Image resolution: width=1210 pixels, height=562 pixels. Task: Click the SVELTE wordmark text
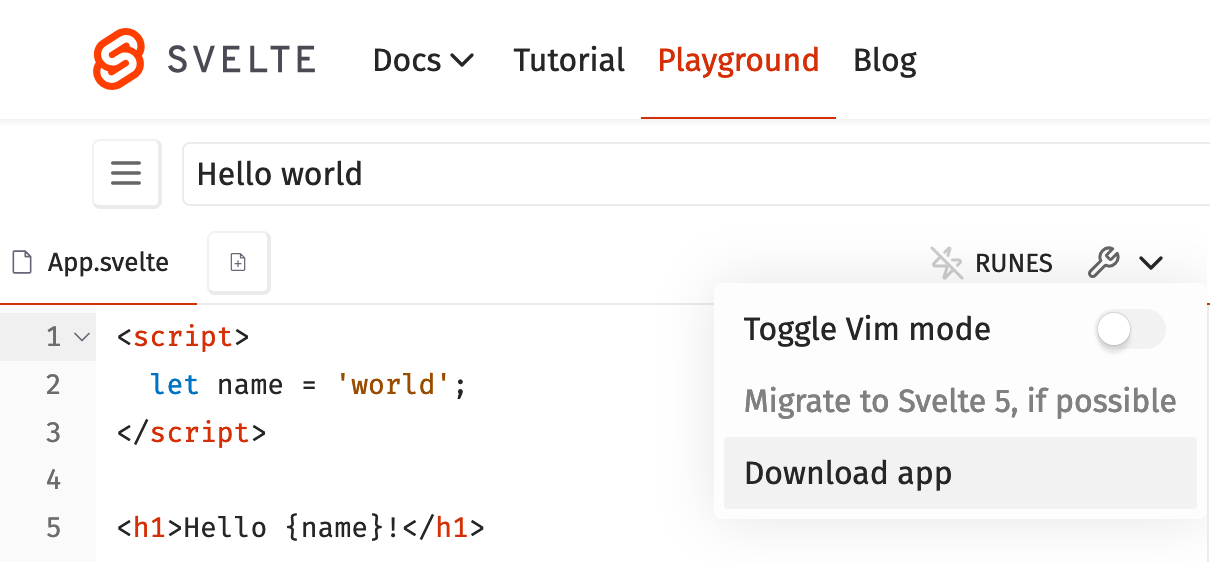click(x=241, y=60)
